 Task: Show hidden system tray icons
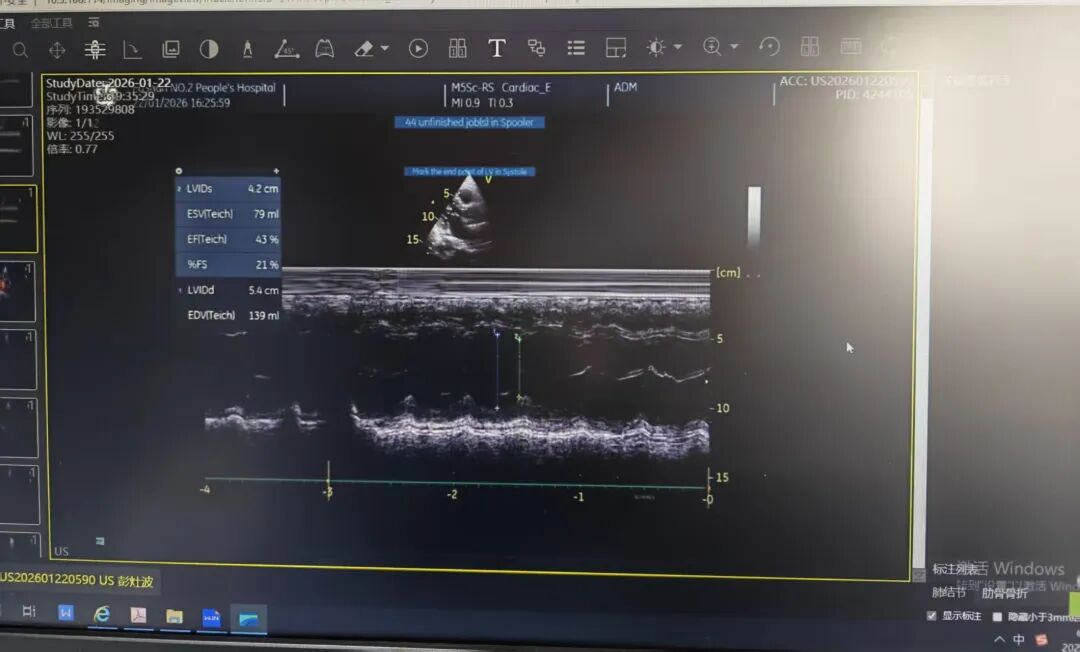(999, 640)
